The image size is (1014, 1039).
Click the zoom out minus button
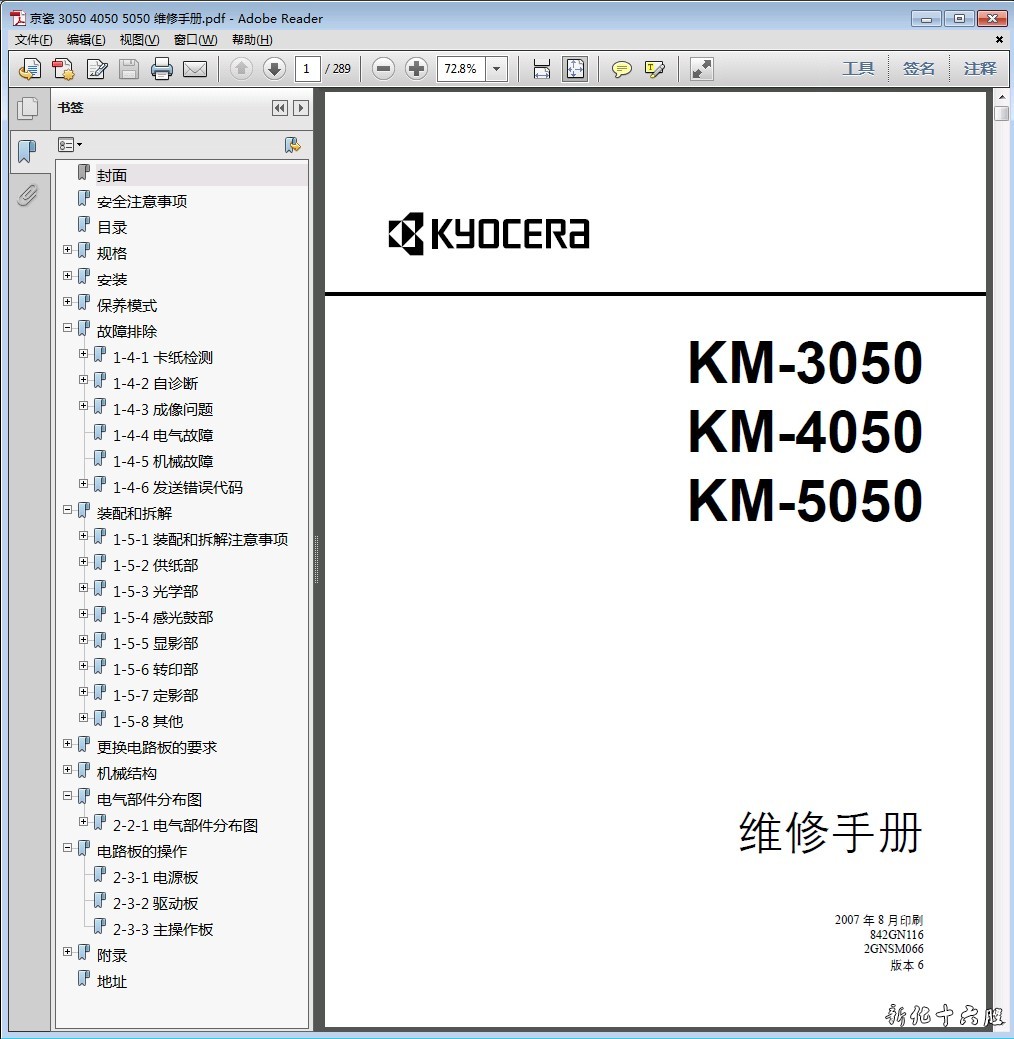point(383,69)
